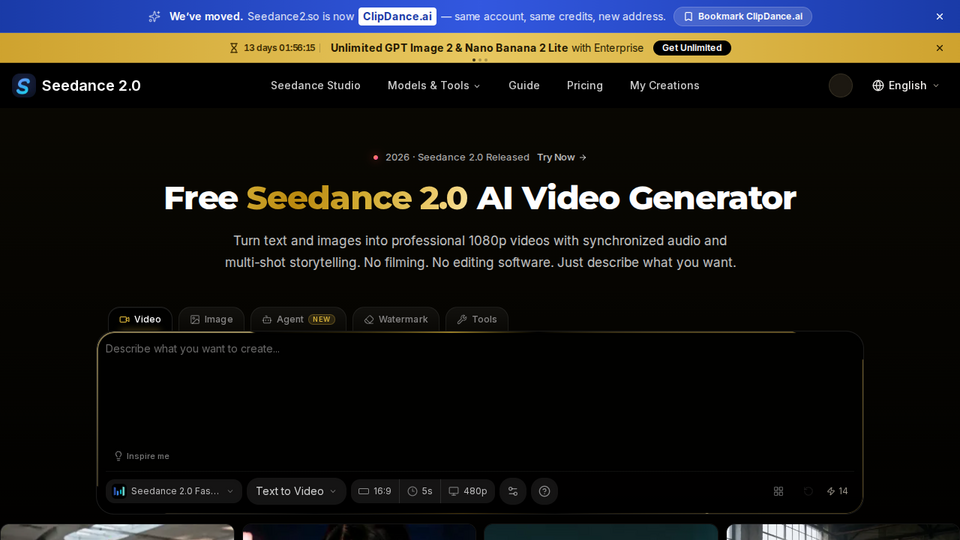Open My Creations

pyautogui.click(x=664, y=86)
